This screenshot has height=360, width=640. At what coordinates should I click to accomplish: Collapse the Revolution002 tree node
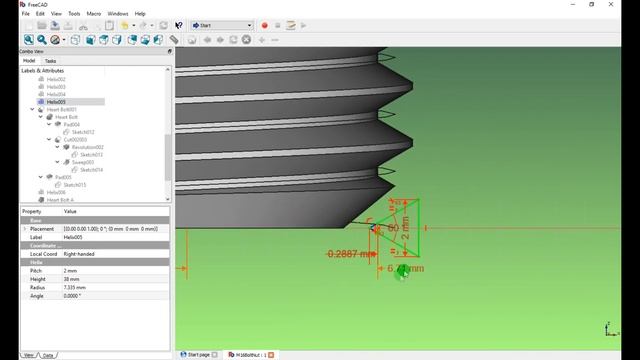click(x=58, y=147)
